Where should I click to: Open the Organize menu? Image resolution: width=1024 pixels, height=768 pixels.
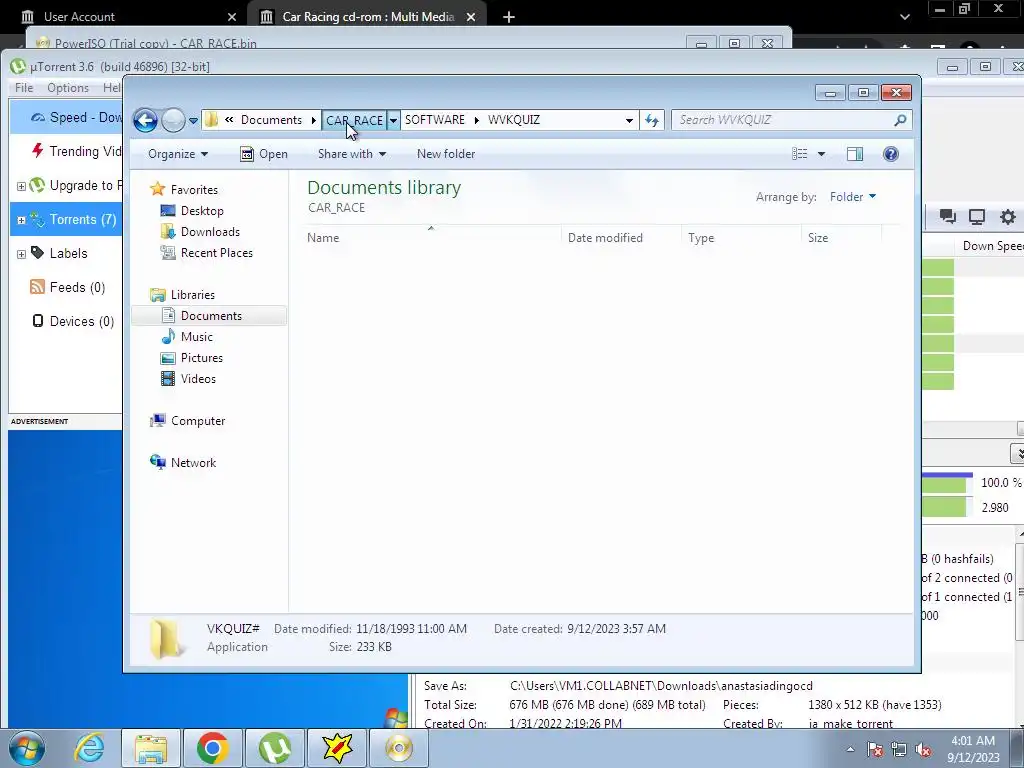click(178, 154)
